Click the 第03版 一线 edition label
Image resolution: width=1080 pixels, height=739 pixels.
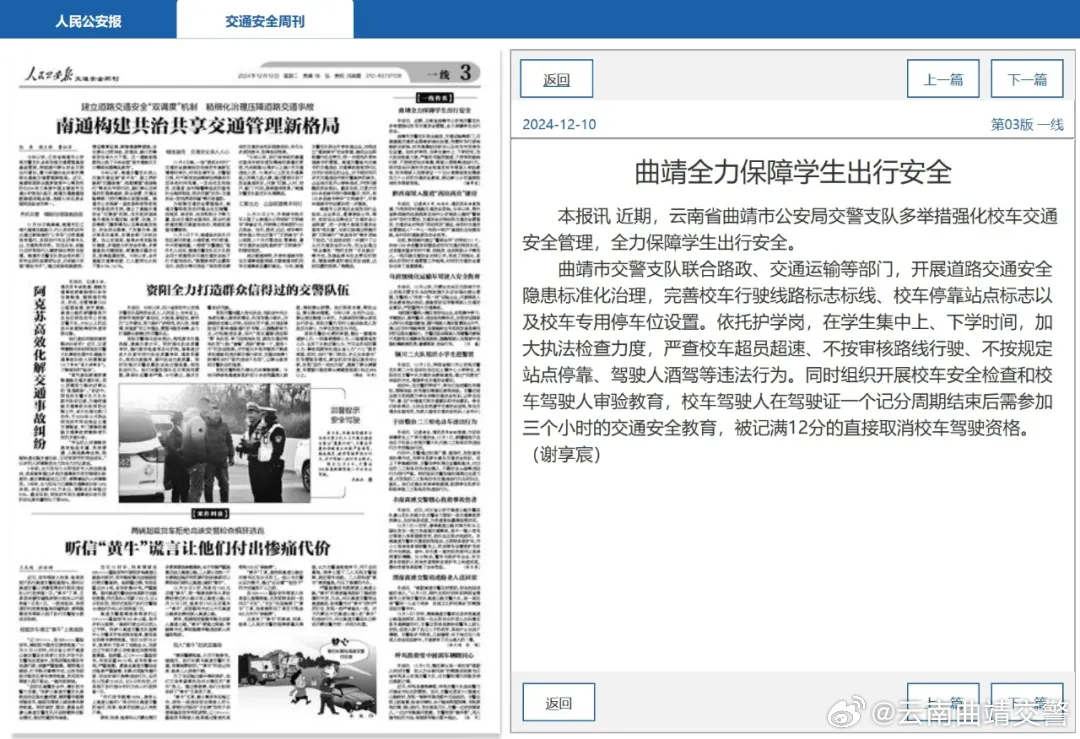coord(1026,124)
